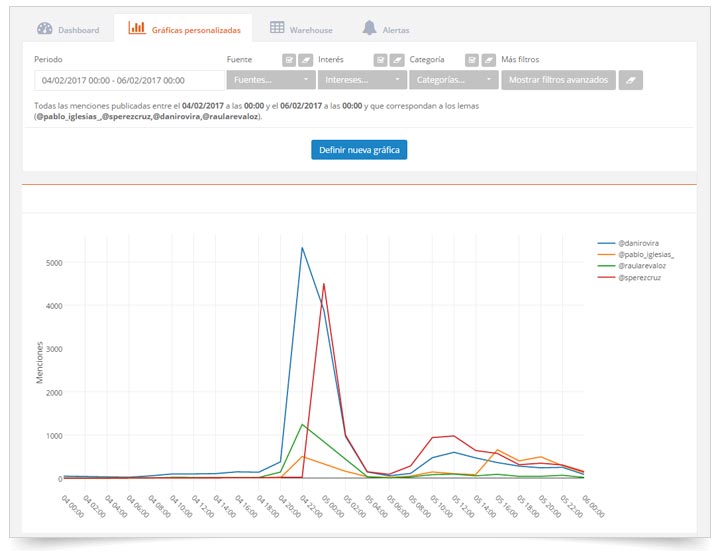The height and width of the screenshot is (551, 720).
Task: Open the Alertas tab
Action: point(385,30)
